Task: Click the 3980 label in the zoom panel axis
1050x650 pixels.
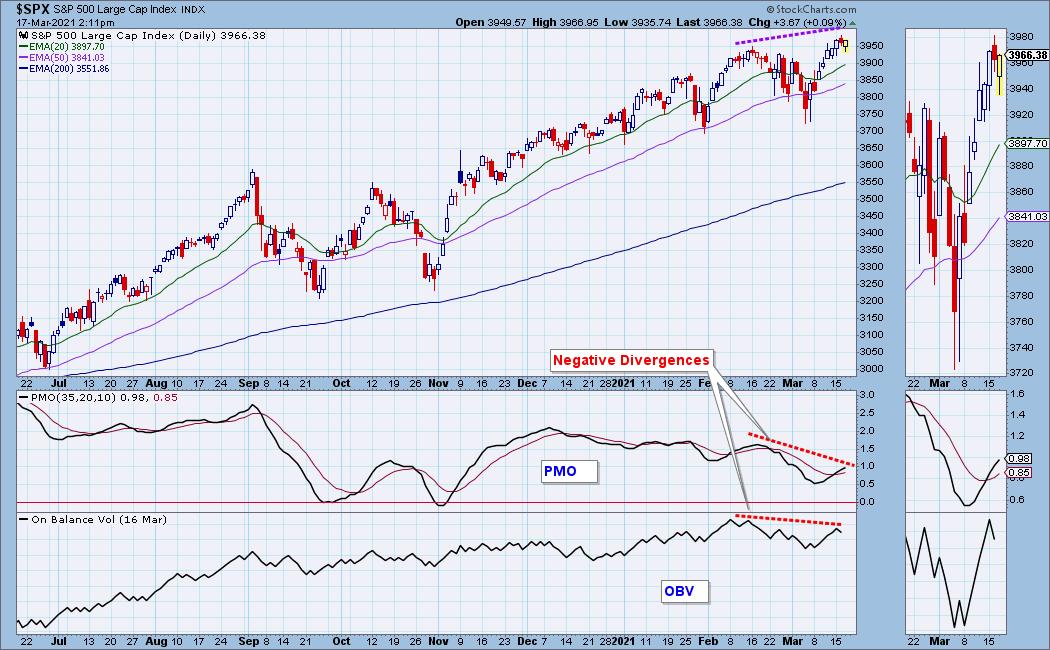Action: [x=1021, y=37]
